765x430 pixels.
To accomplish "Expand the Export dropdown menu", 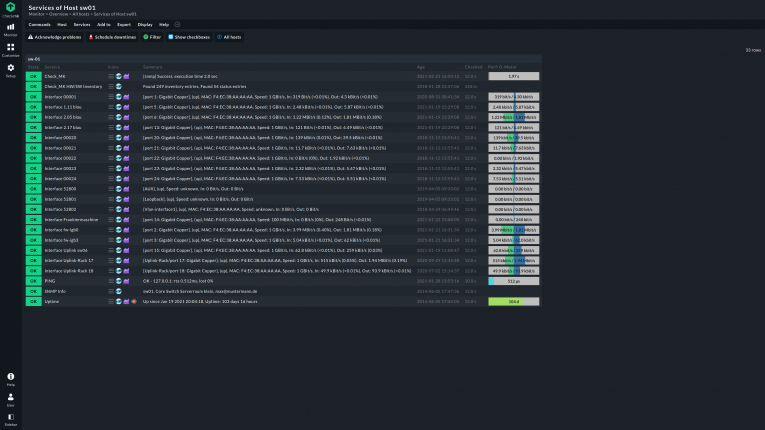I will (123, 23).
